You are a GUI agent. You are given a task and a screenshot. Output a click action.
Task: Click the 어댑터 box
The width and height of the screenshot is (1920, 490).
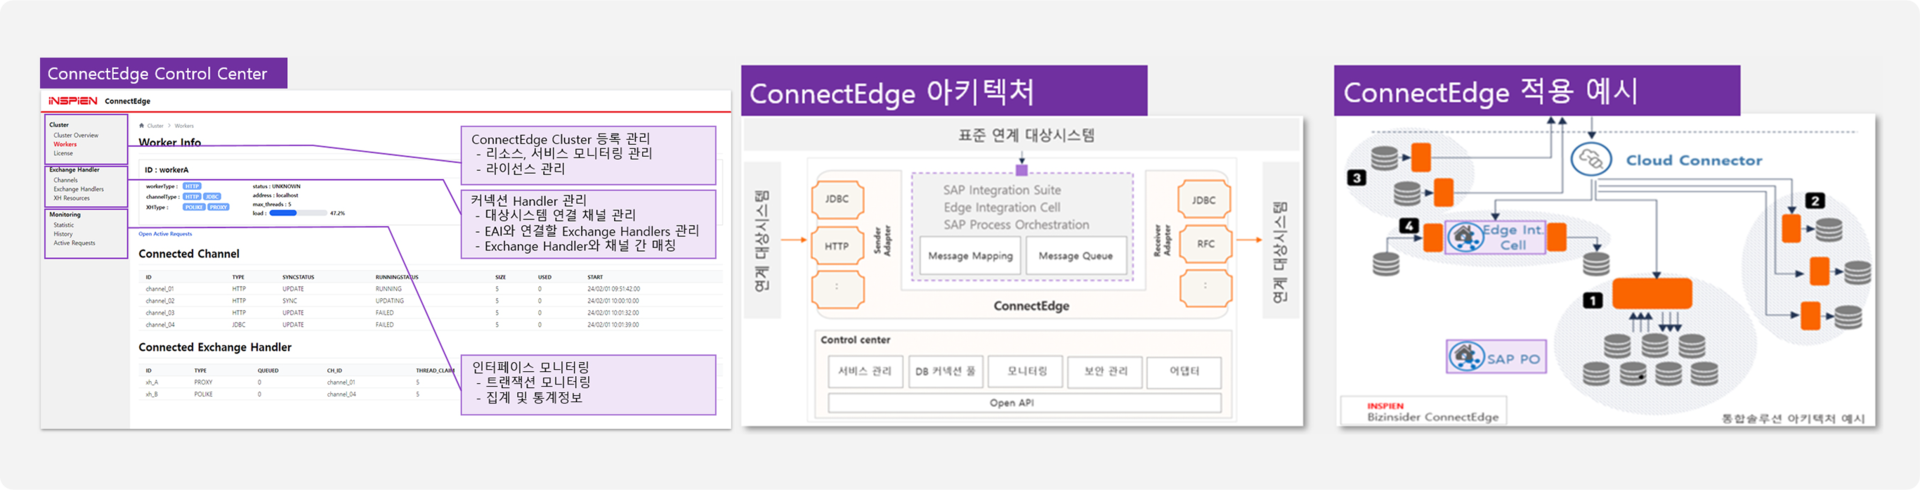click(x=1184, y=371)
